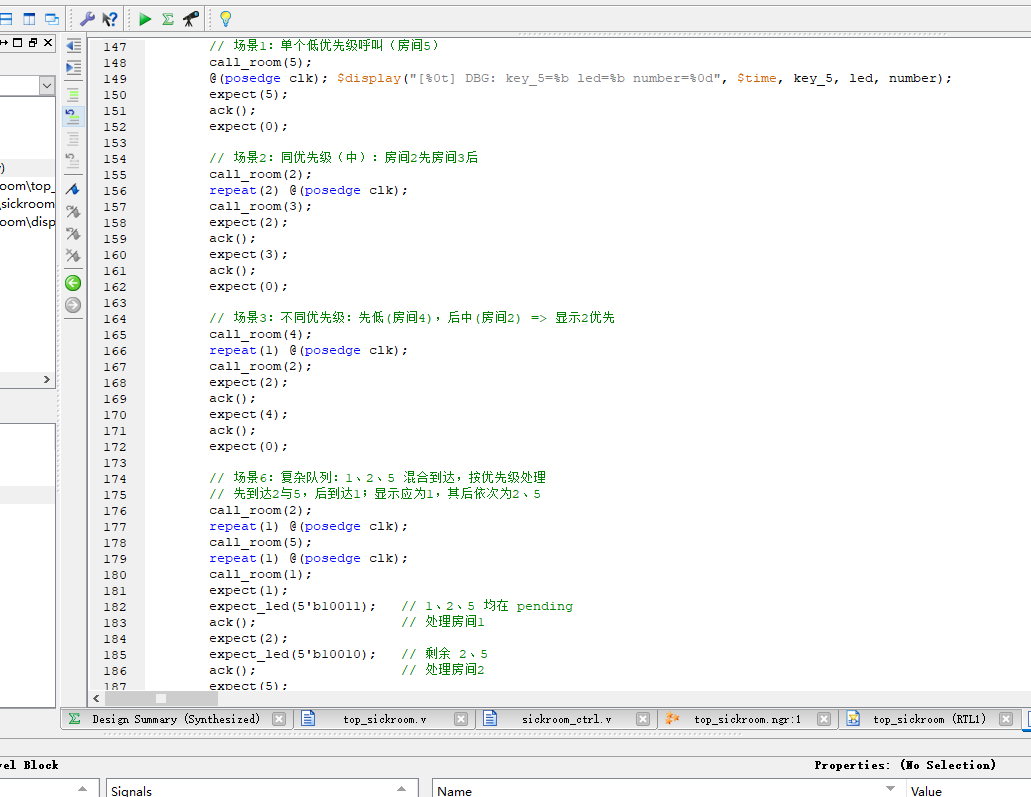The image size is (1031, 797).
Task: Navigate forward with gray arrow
Action: tap(73, 305)
